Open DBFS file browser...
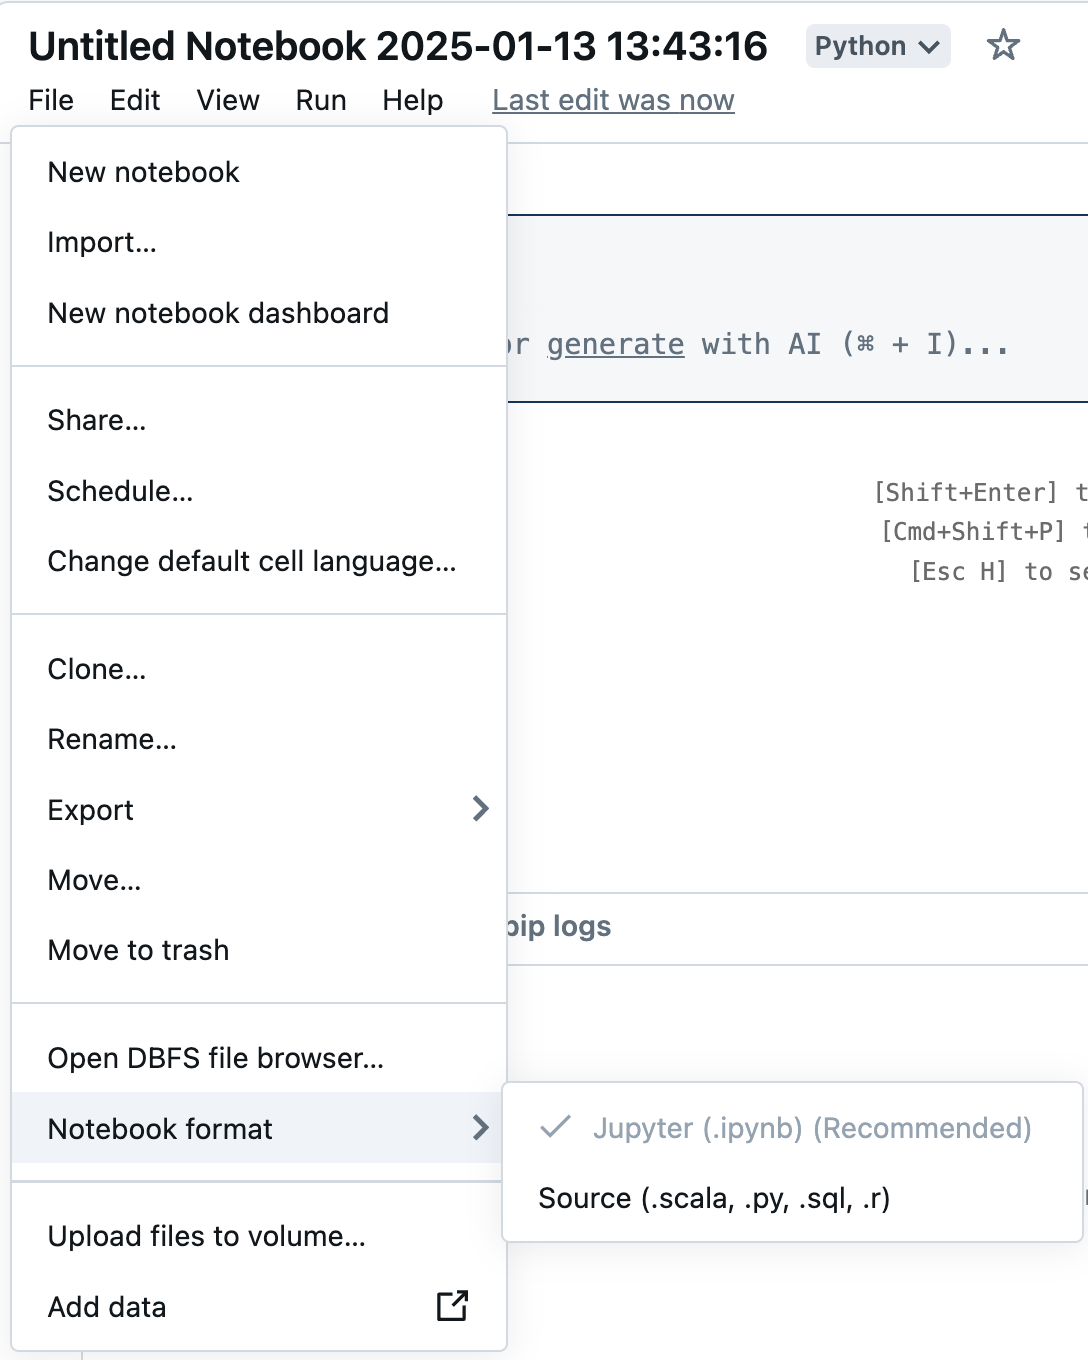Image resolution: width=1088 pixels, height=1360 pixels. coord(216,1058)
